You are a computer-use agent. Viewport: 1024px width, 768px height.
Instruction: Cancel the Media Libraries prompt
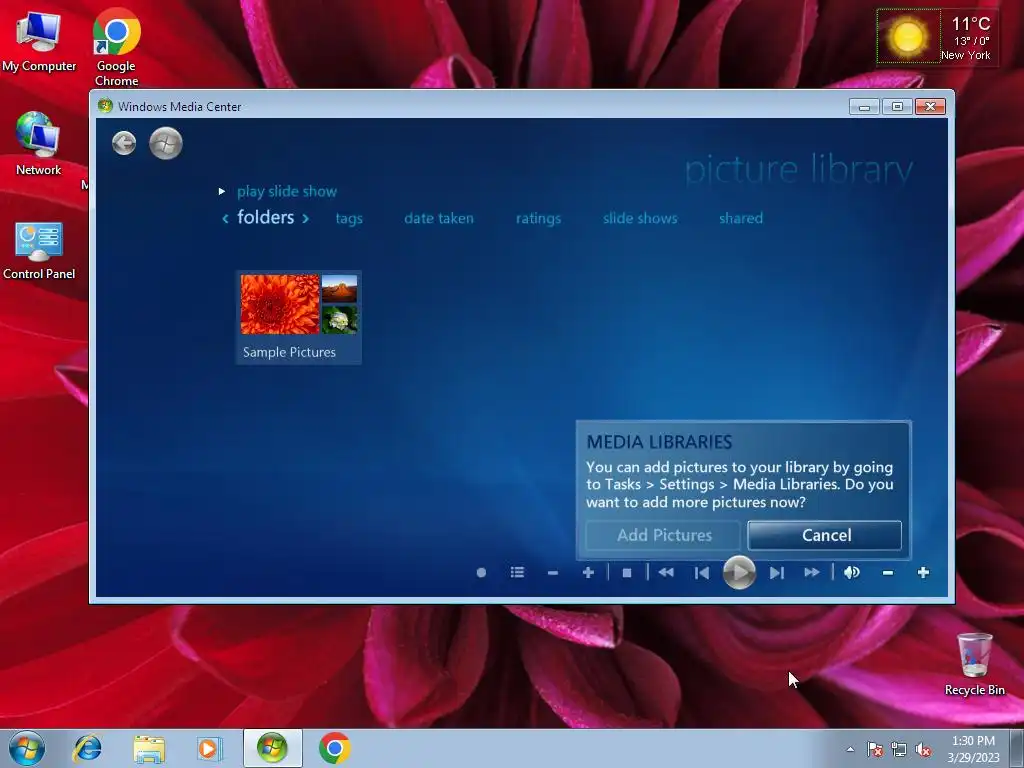825,536
